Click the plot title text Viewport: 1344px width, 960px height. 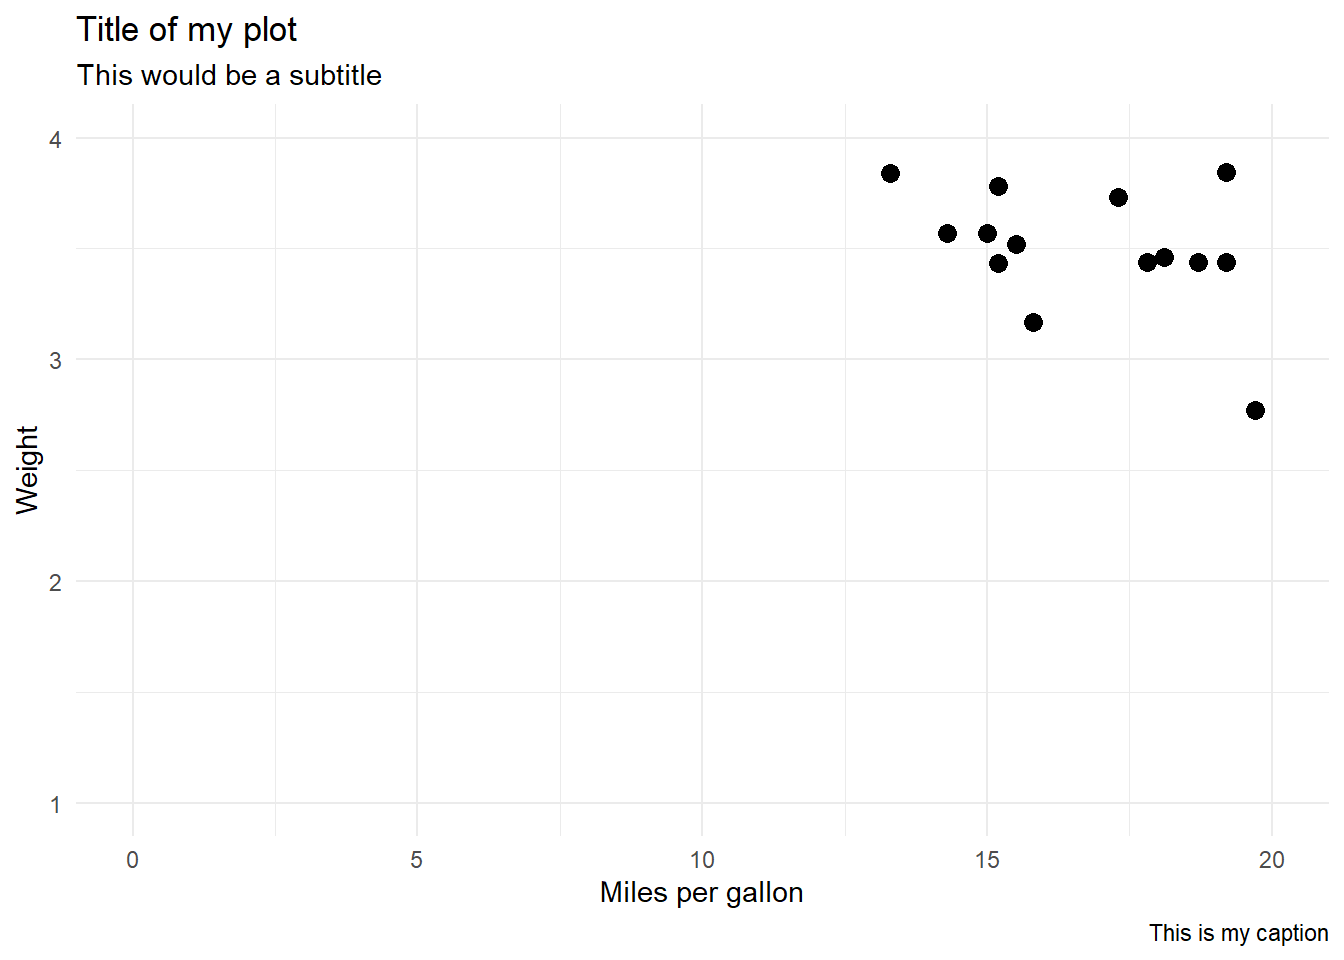pos(187,30)
